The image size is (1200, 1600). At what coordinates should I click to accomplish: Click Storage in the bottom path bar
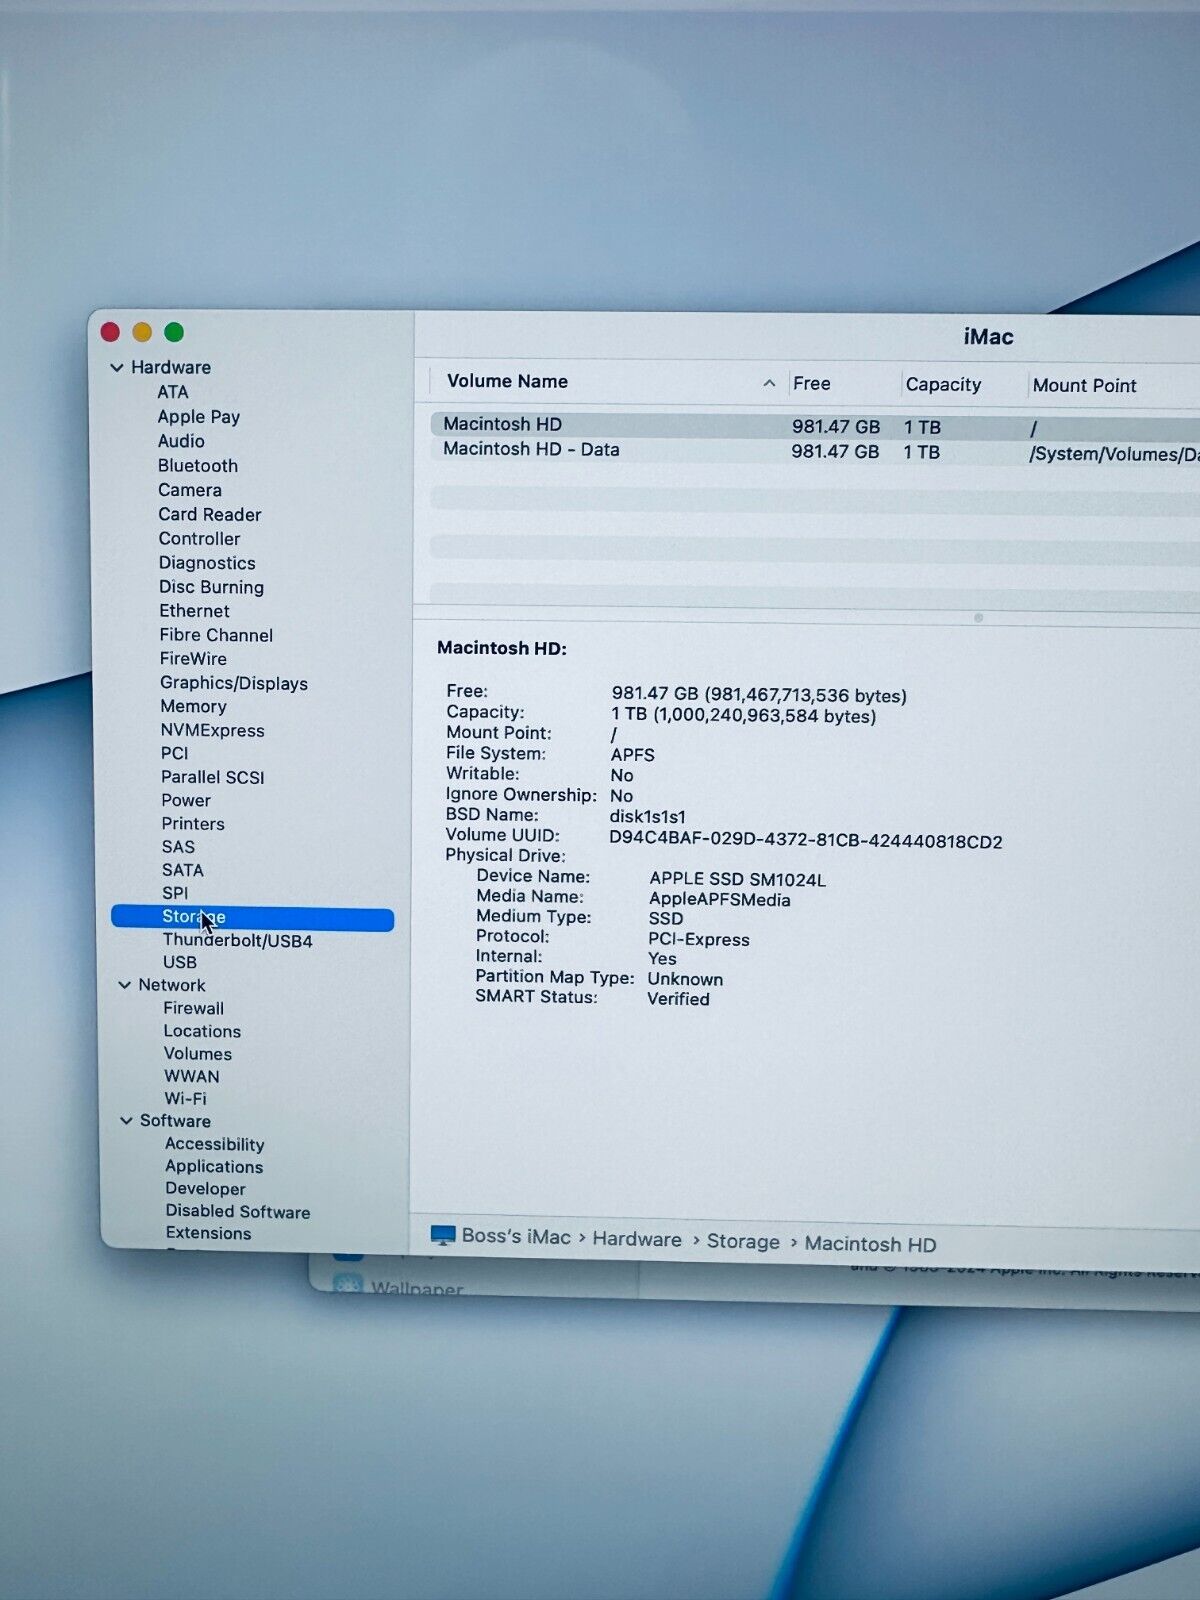click(743, 1241)
